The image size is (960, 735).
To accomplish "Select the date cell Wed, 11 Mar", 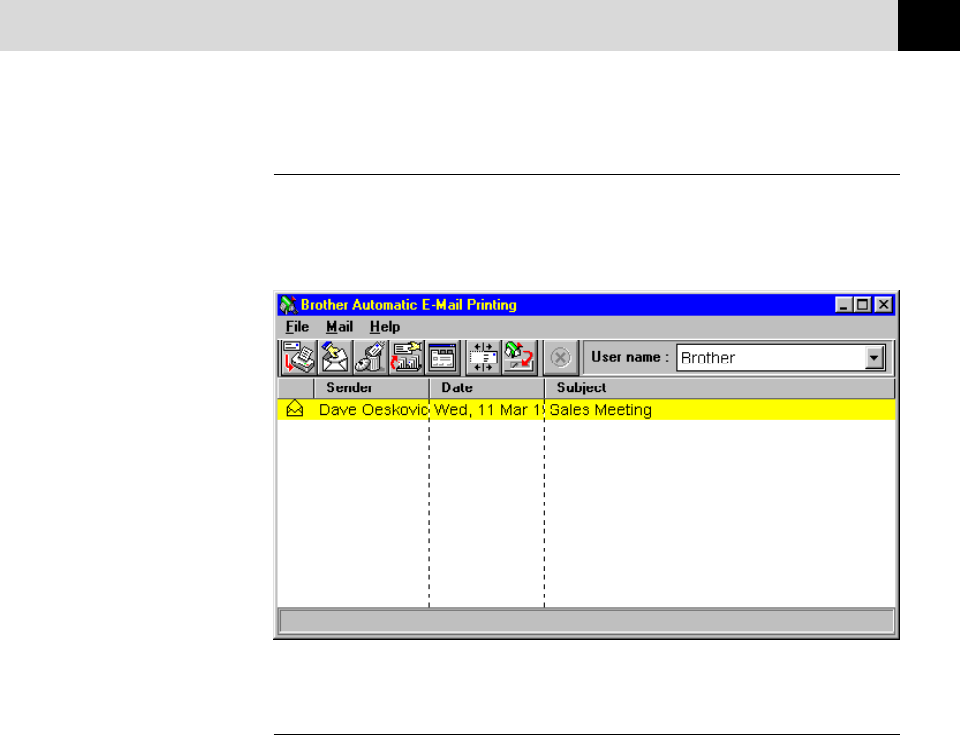I will [487, 410].
